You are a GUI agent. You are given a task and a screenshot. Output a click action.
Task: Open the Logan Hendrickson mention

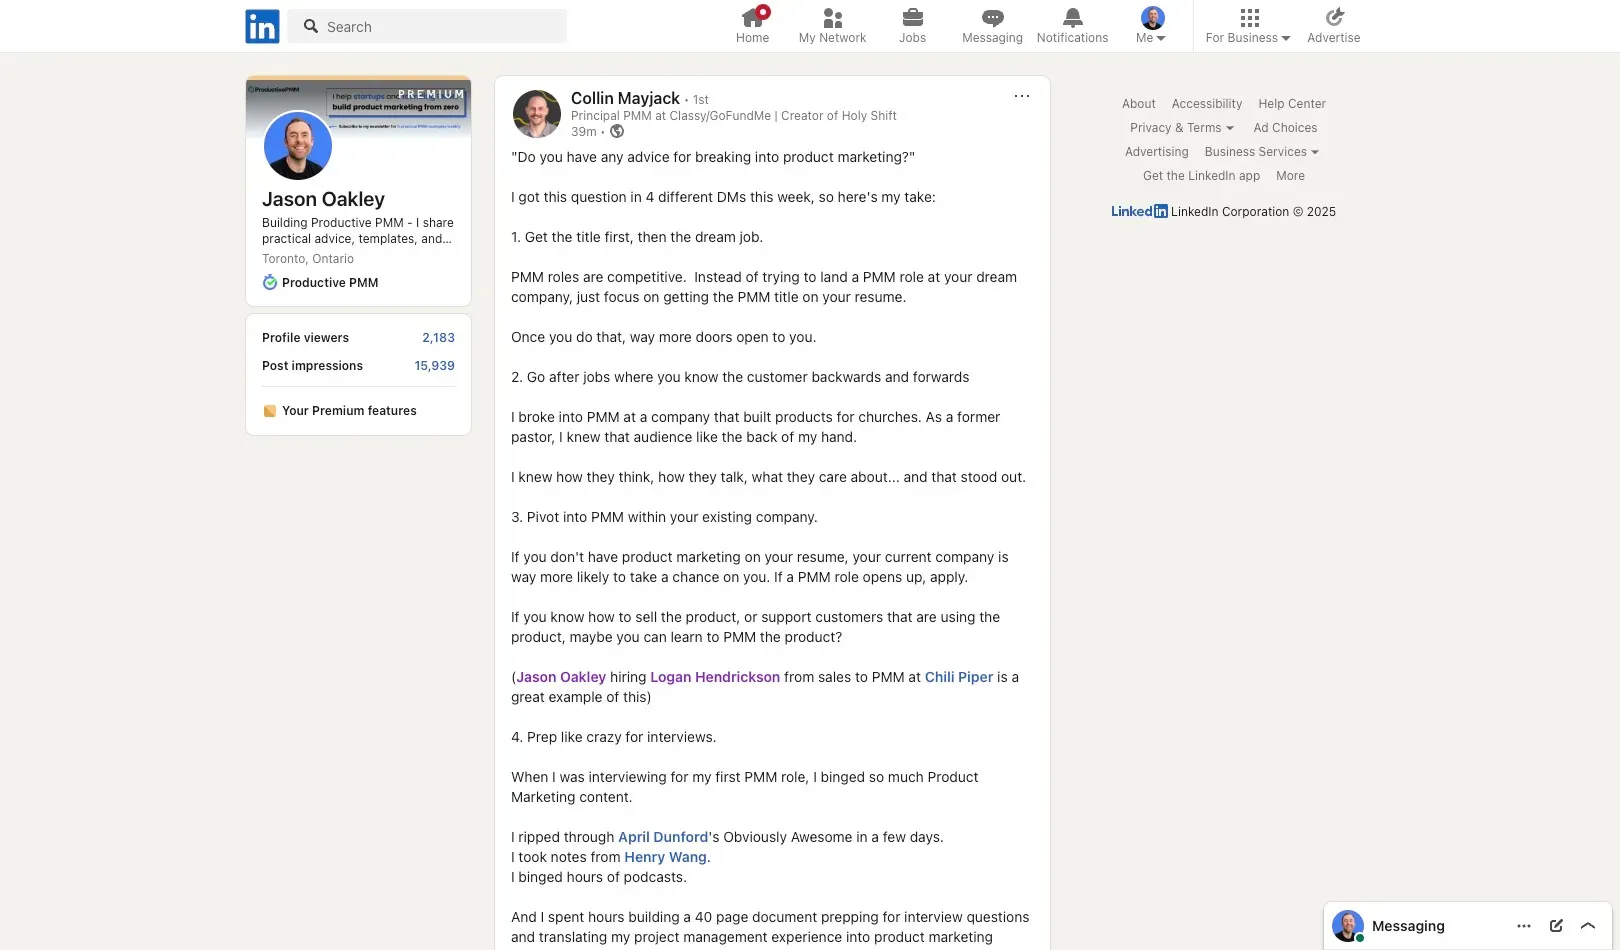coord(715,677)
